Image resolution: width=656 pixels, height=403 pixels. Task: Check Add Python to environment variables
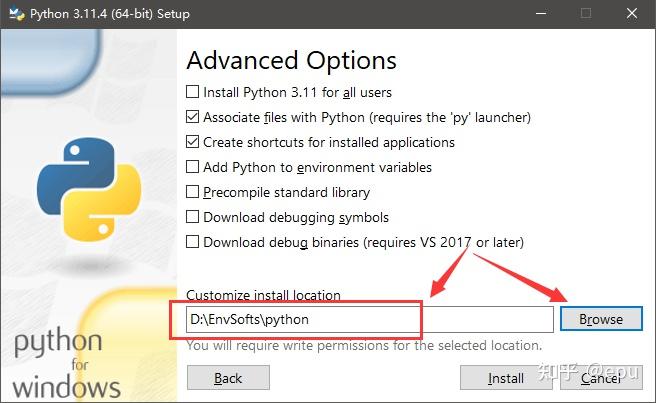(193, 167)
